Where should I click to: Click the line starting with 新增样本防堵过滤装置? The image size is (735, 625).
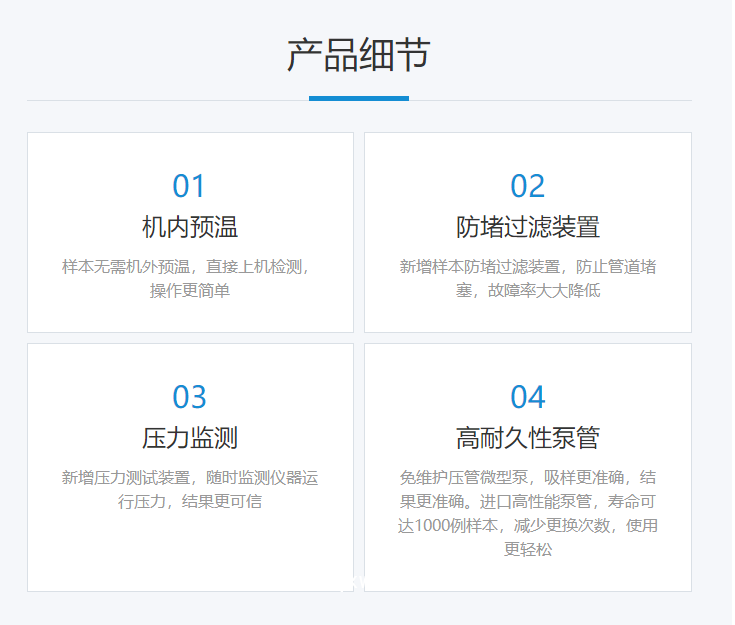[527, 267]
